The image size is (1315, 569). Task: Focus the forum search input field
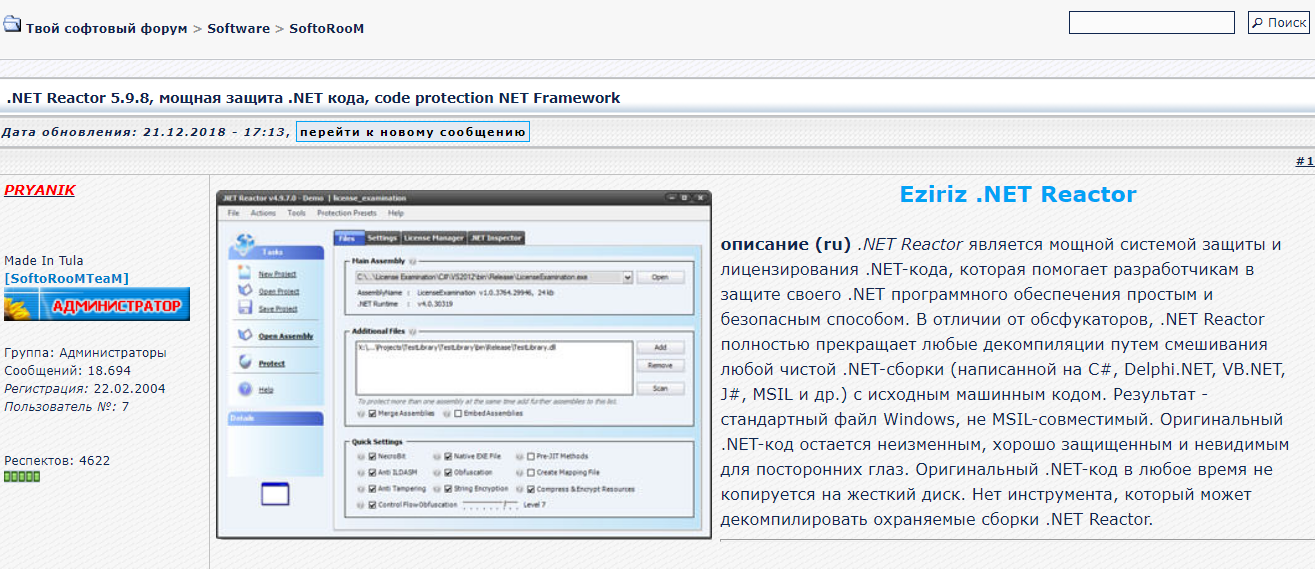click(x=1151, y=22)
